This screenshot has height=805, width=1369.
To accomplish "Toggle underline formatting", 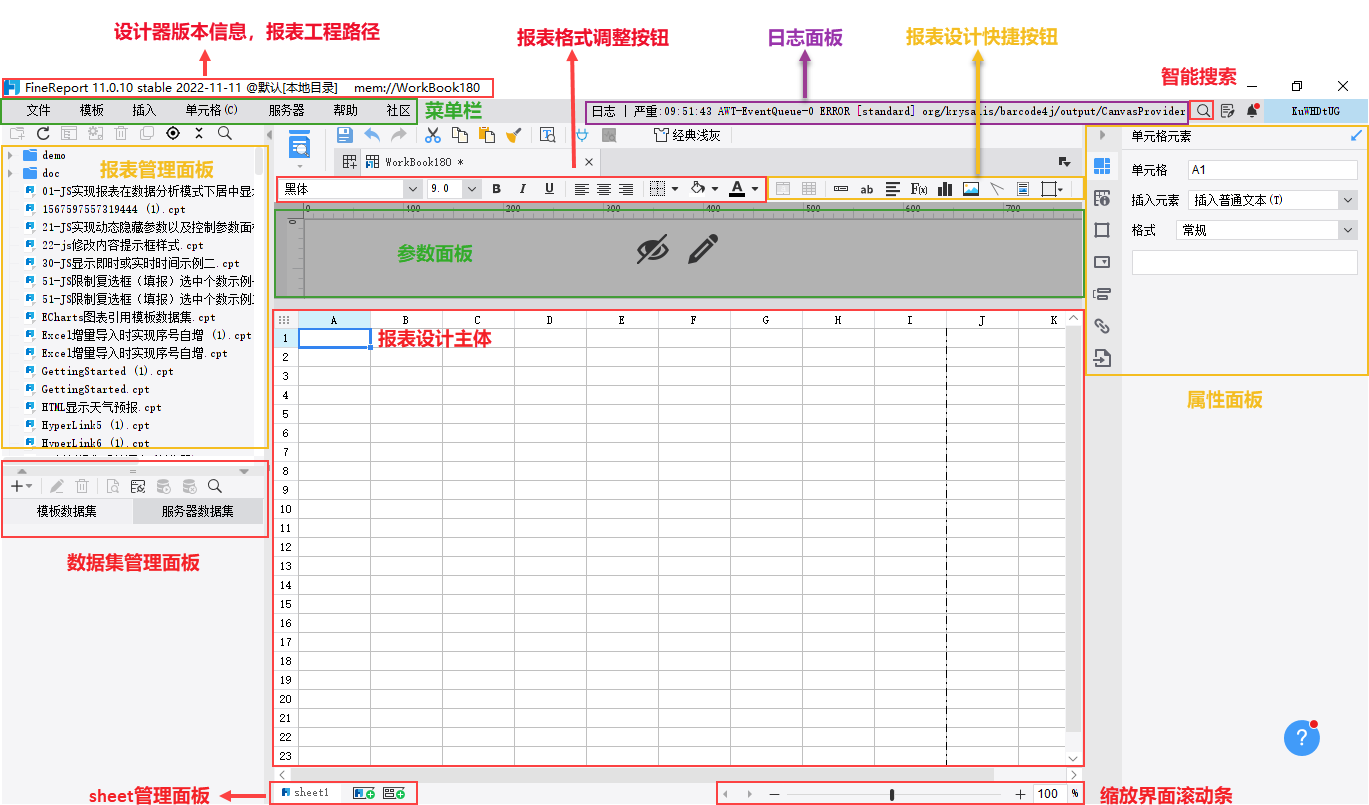I will pos(549,188).
